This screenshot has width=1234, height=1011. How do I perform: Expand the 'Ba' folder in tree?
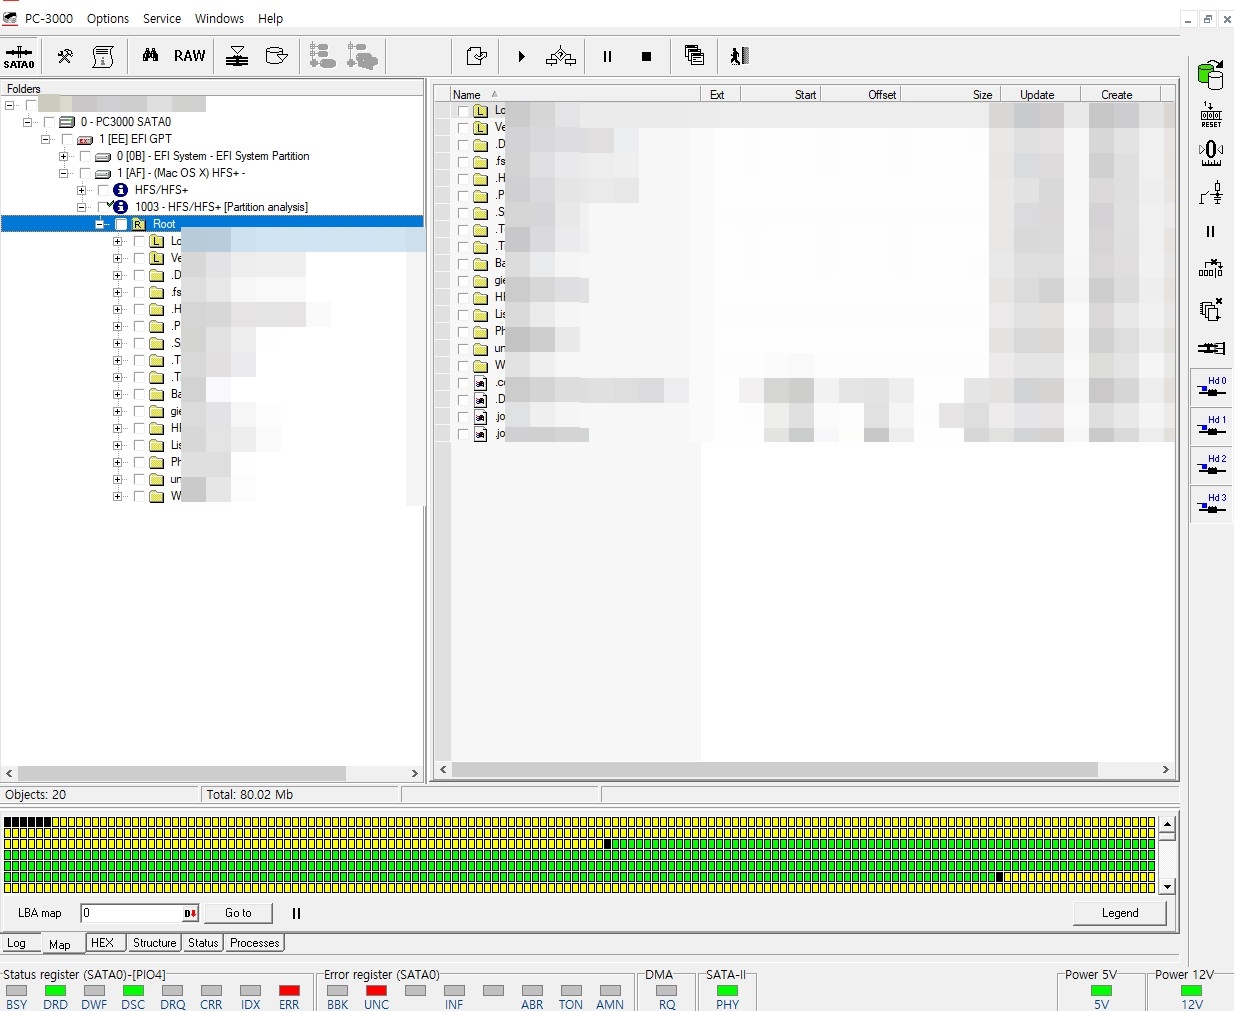click(x=118, y=394)
